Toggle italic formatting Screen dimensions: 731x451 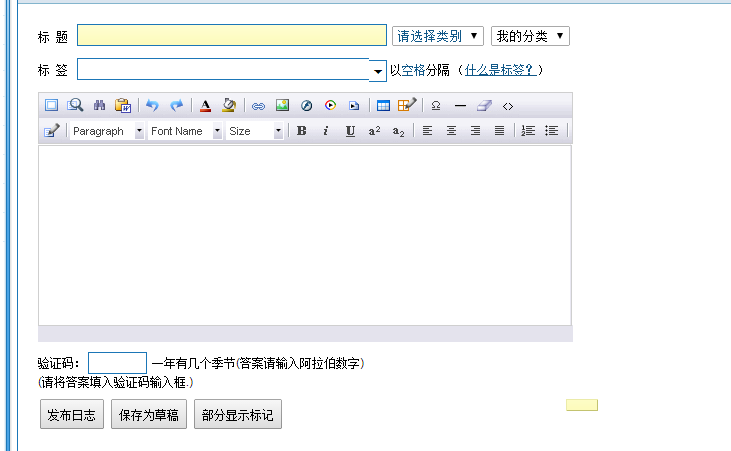click(x=325, y=131)
